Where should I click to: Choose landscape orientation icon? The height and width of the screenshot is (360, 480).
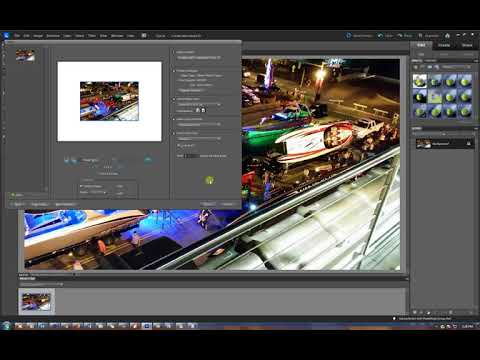tap(203, 110)
